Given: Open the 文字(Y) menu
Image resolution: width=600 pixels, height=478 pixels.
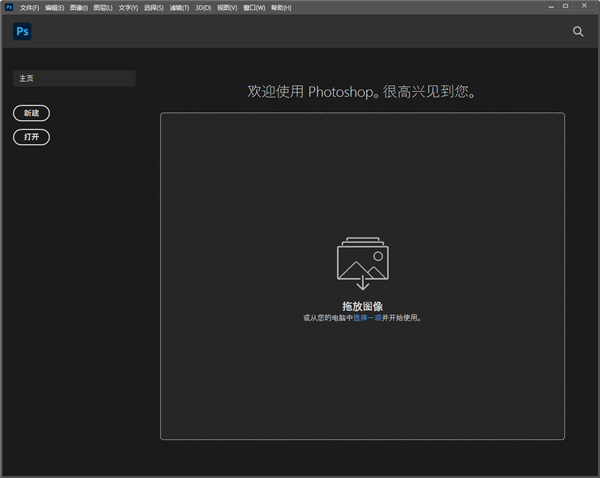Looking at the screenshot, I should tap(128, 7).
